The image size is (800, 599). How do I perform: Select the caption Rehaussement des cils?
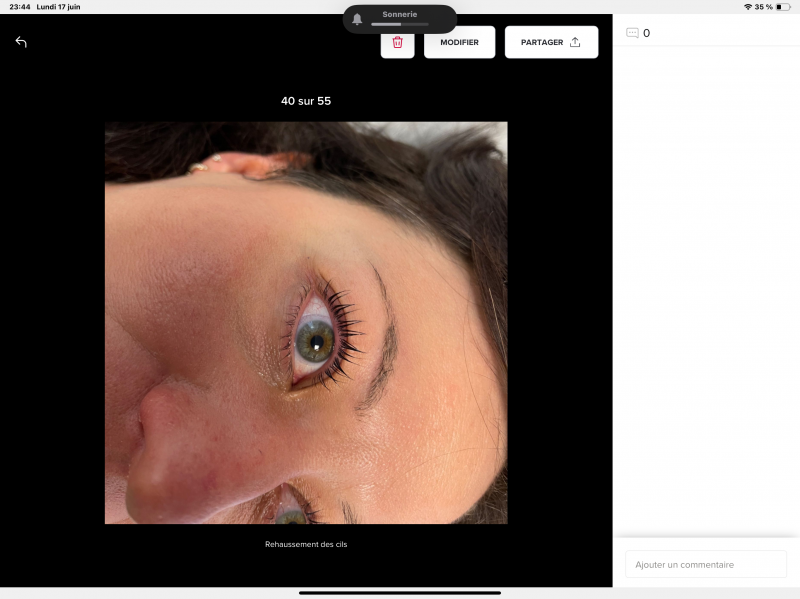[x=306, y=544]
